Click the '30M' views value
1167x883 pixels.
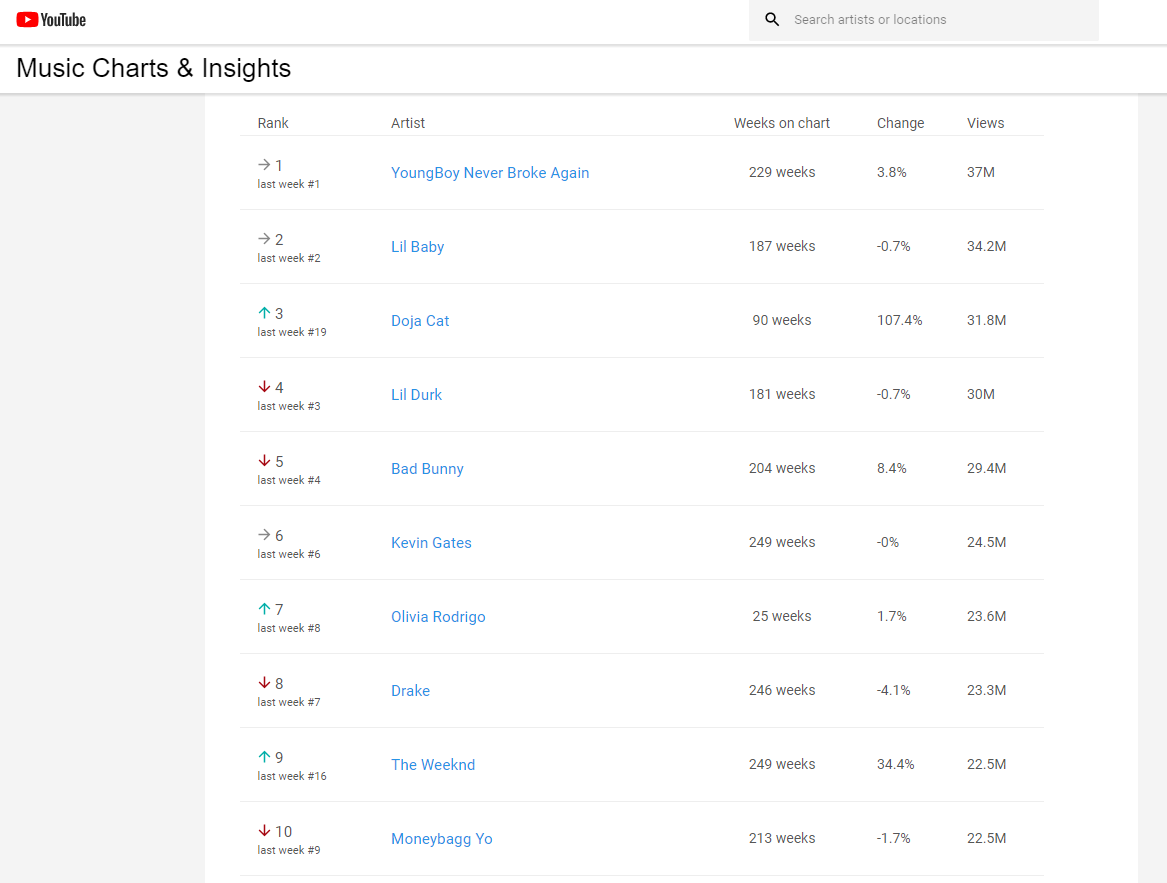click(x=980, y=394)
